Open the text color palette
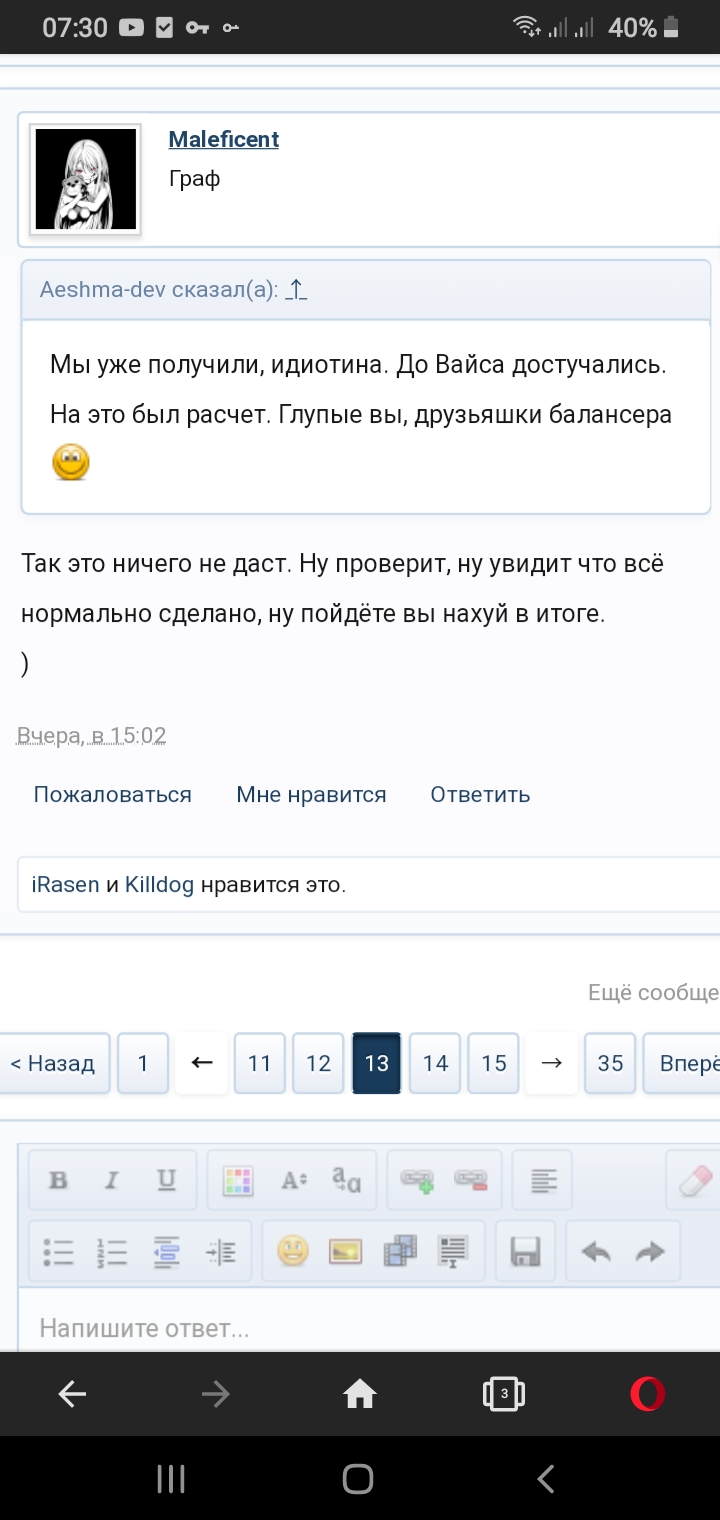This screenshot has width=720, height=1520. point(238,1180)
